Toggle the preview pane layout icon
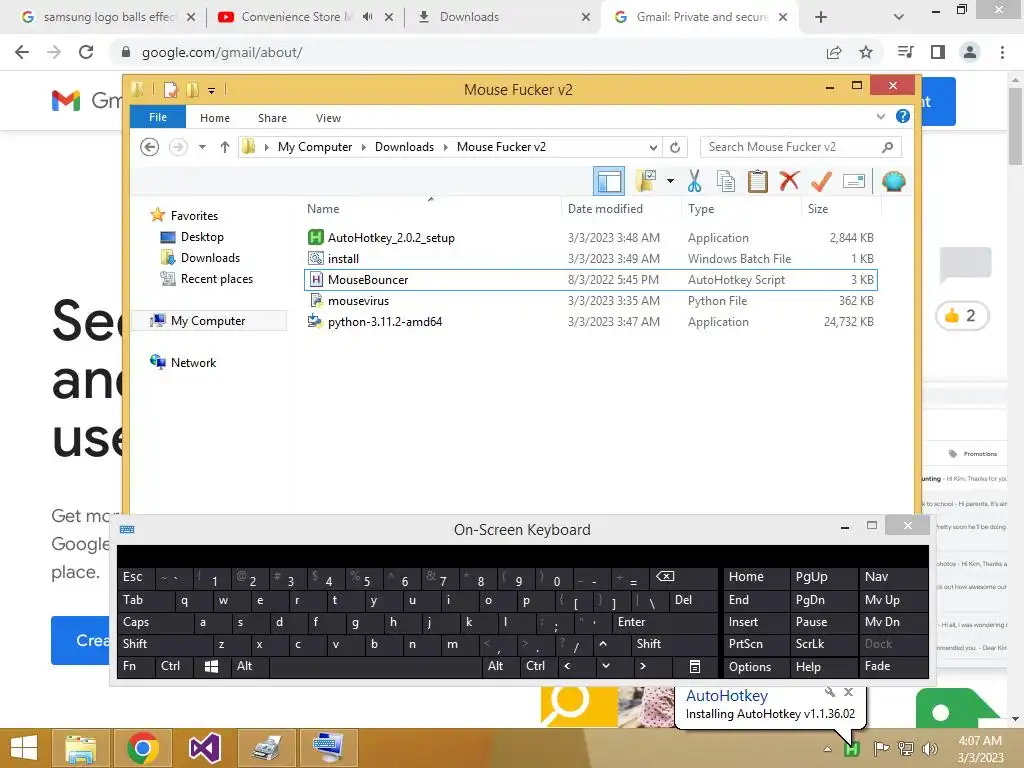This screenshot has height=768, width=1024. (609, 181)
